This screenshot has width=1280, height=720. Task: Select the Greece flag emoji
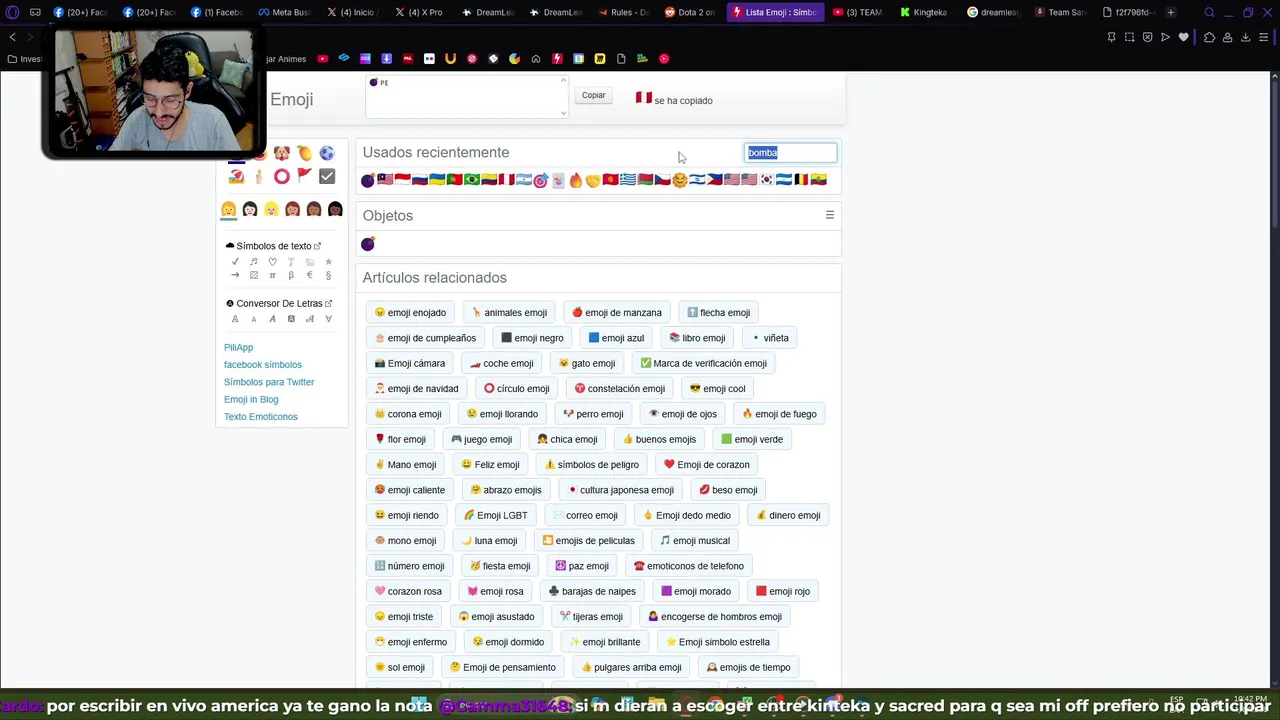pyautogui.click(x=628, y=180)
